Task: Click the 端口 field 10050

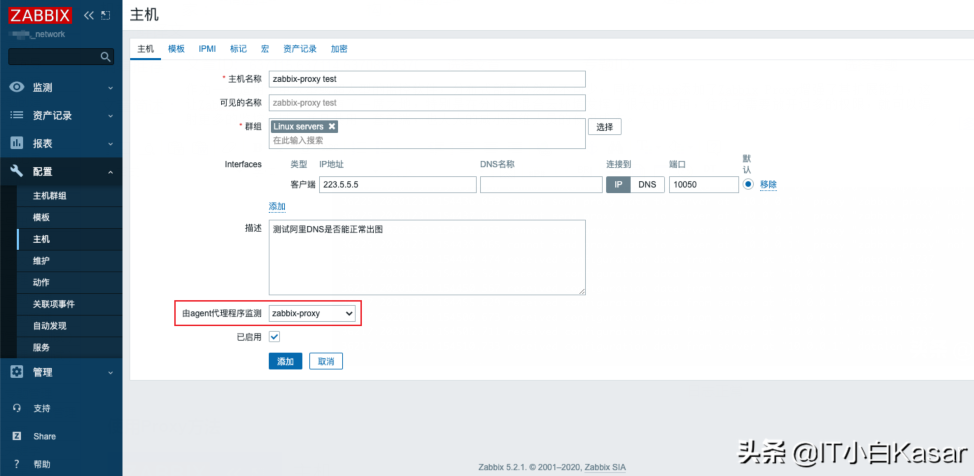Action: coord(704,185)
